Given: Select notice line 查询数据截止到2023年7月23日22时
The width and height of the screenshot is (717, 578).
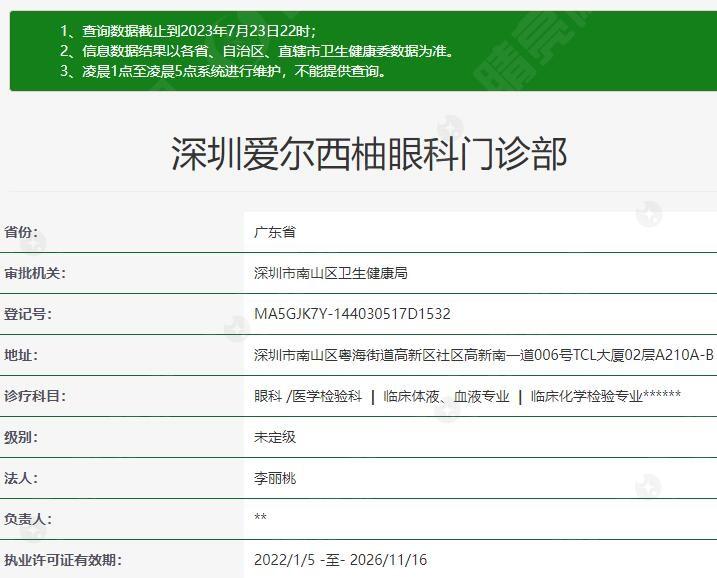Looking at the screenshot, I should pos(188,31).
